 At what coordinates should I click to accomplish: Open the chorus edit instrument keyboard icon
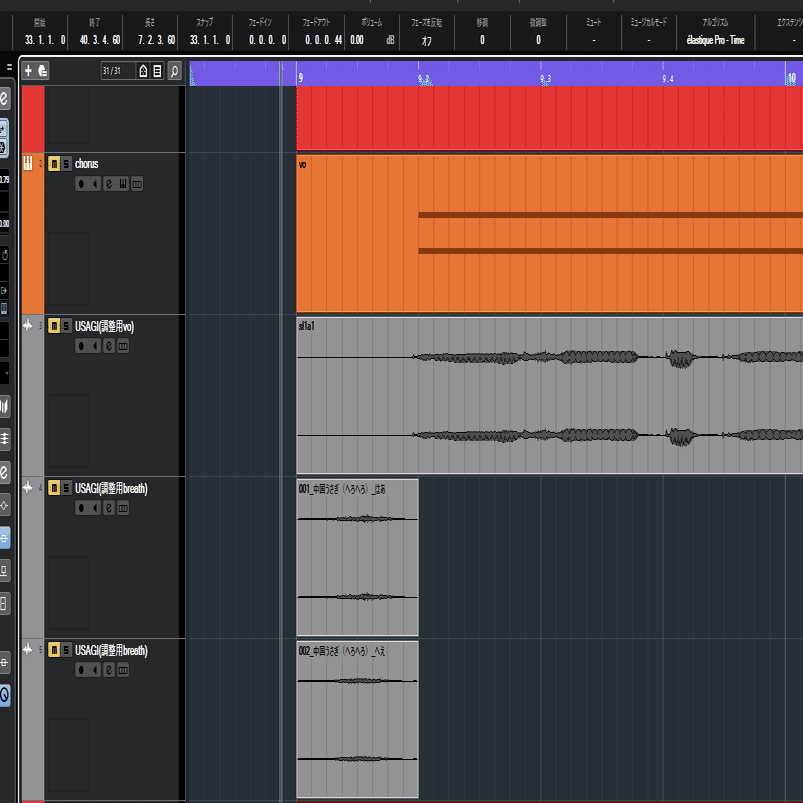click(x=123, y=183)
